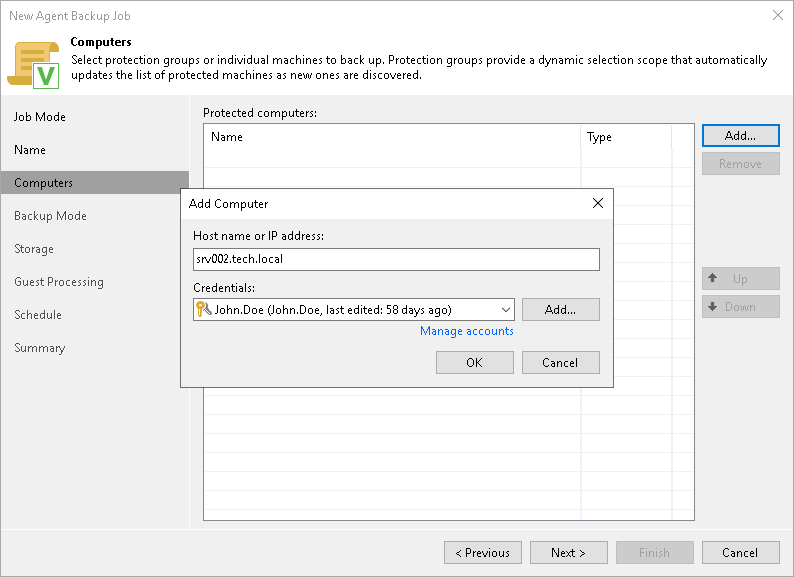The image size is (794, 577).
Task: Click the key icon beside John.Doe credentials
Action: [203, 310]
